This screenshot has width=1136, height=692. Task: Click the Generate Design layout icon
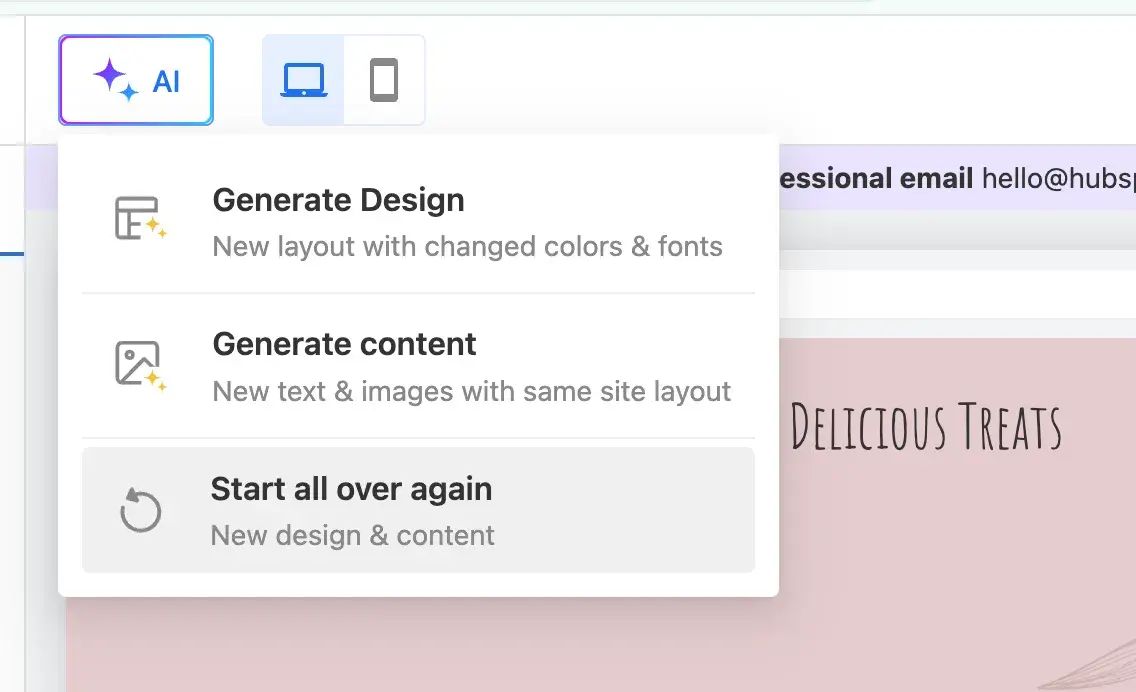tap(139, 218)
